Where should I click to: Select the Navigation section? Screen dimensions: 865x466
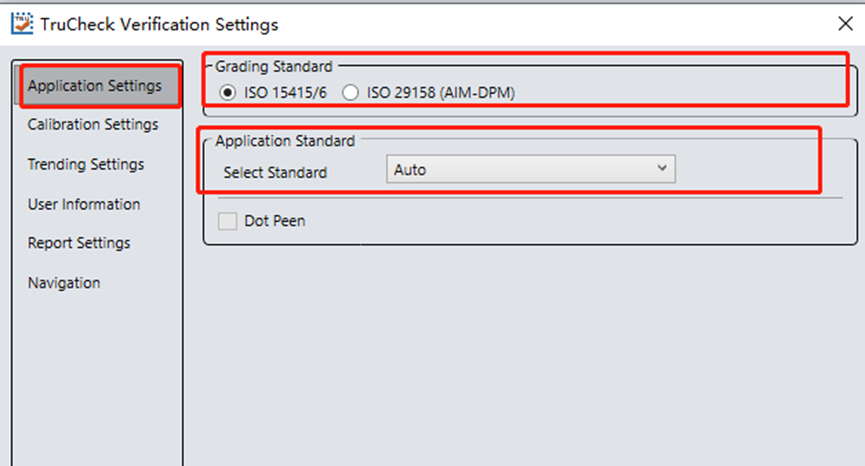(x=64, y=283)
